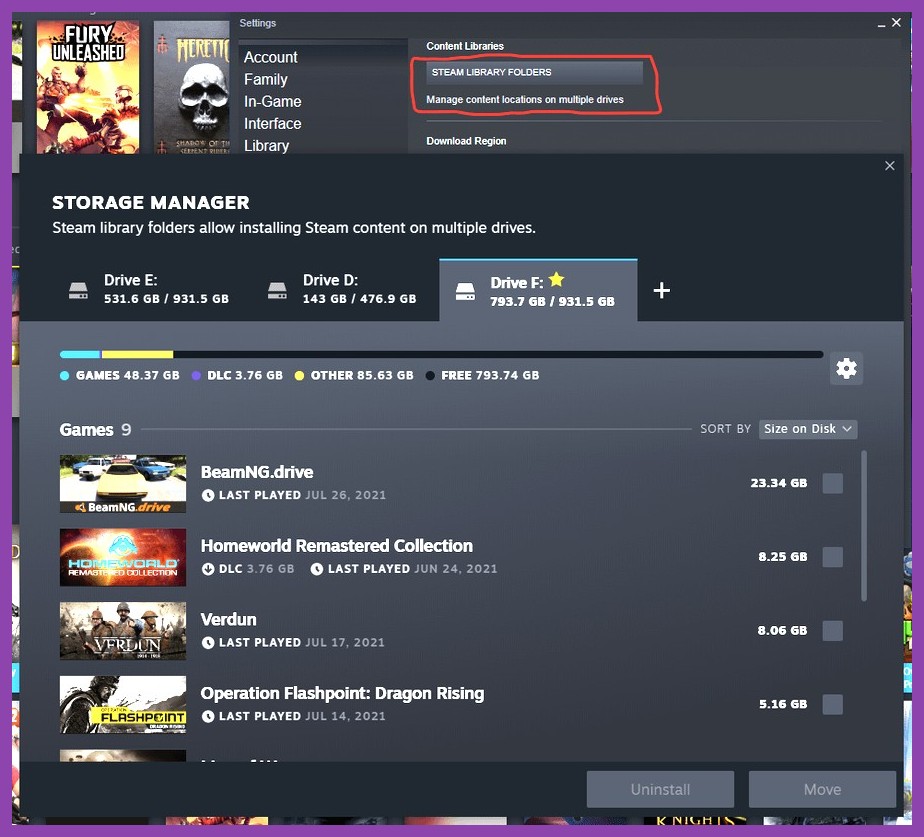Click the games list scrollbar
924x837 pixels.
864,526
